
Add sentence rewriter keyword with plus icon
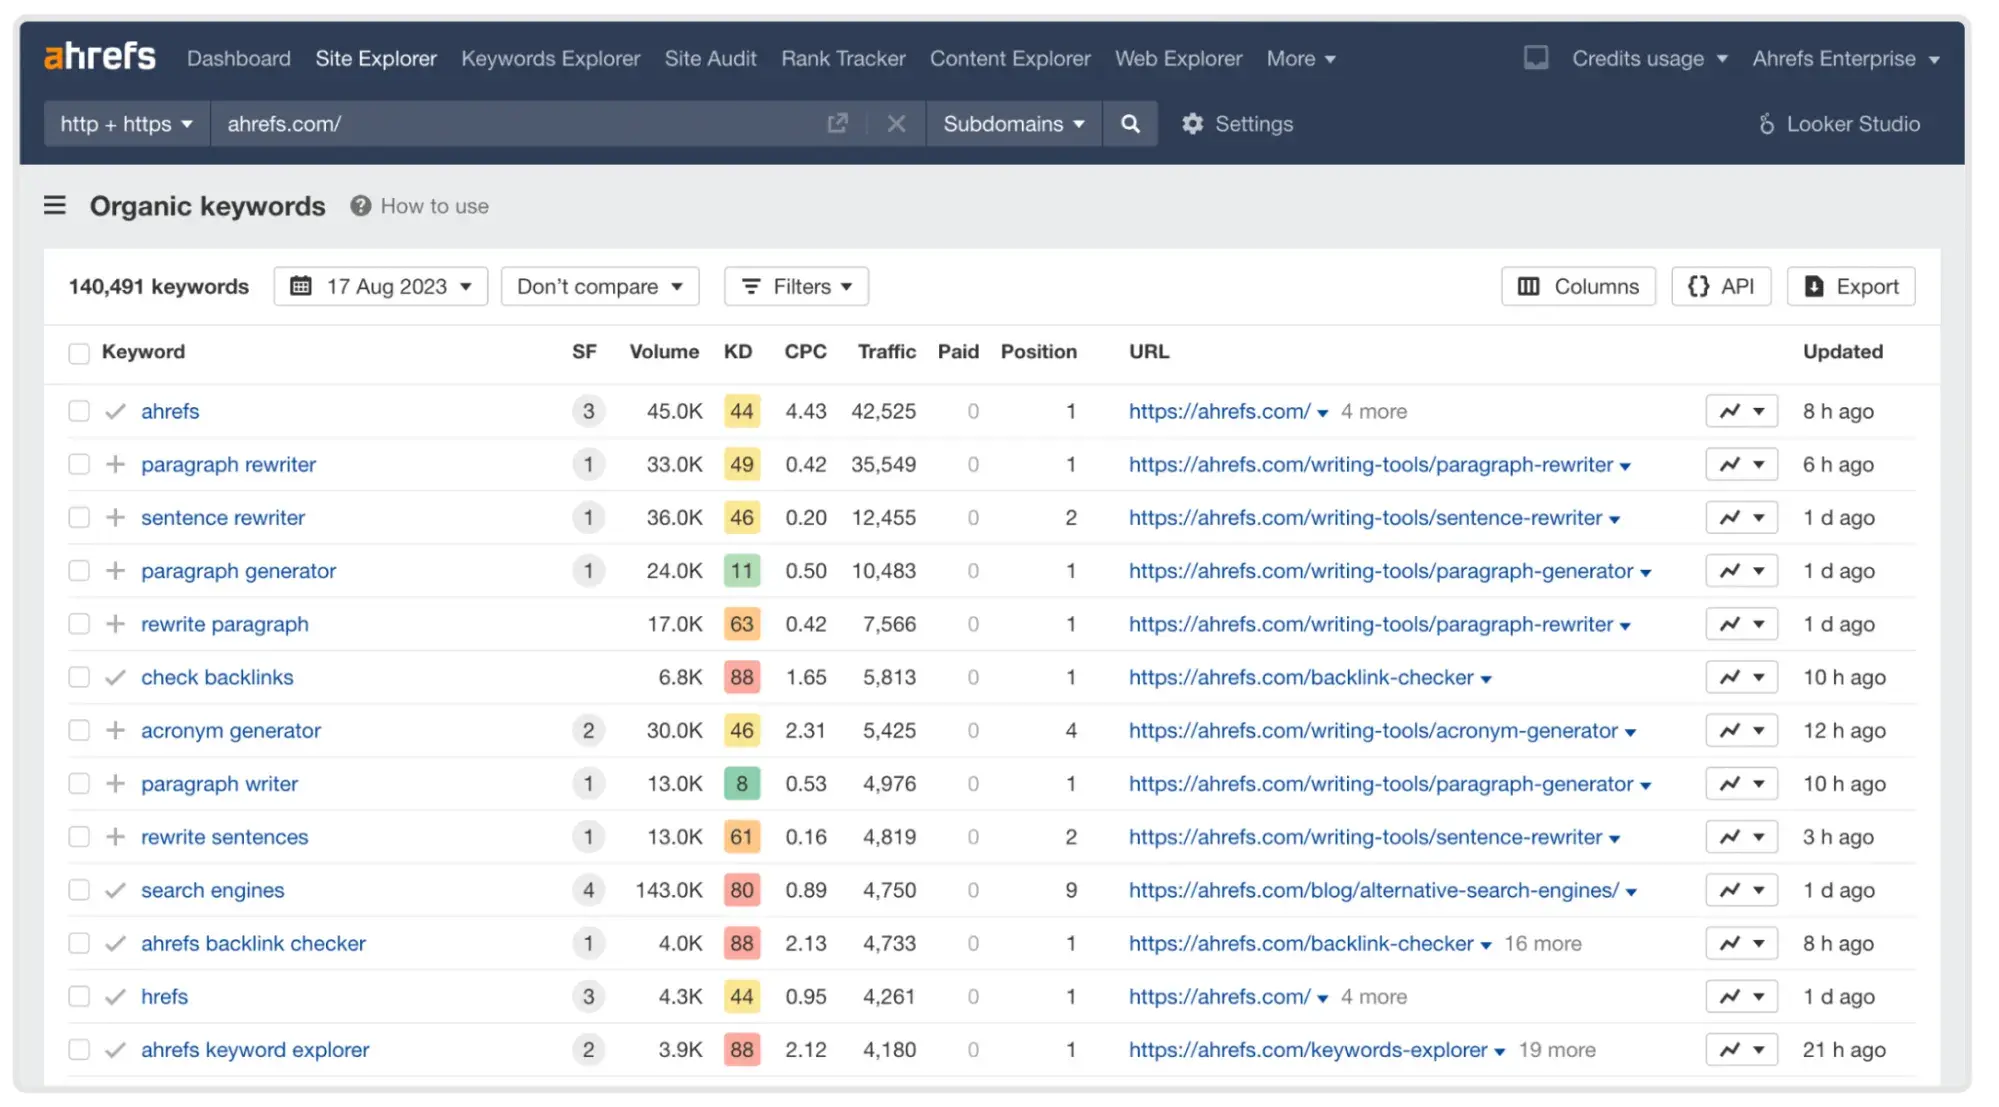tap(116, 517)
